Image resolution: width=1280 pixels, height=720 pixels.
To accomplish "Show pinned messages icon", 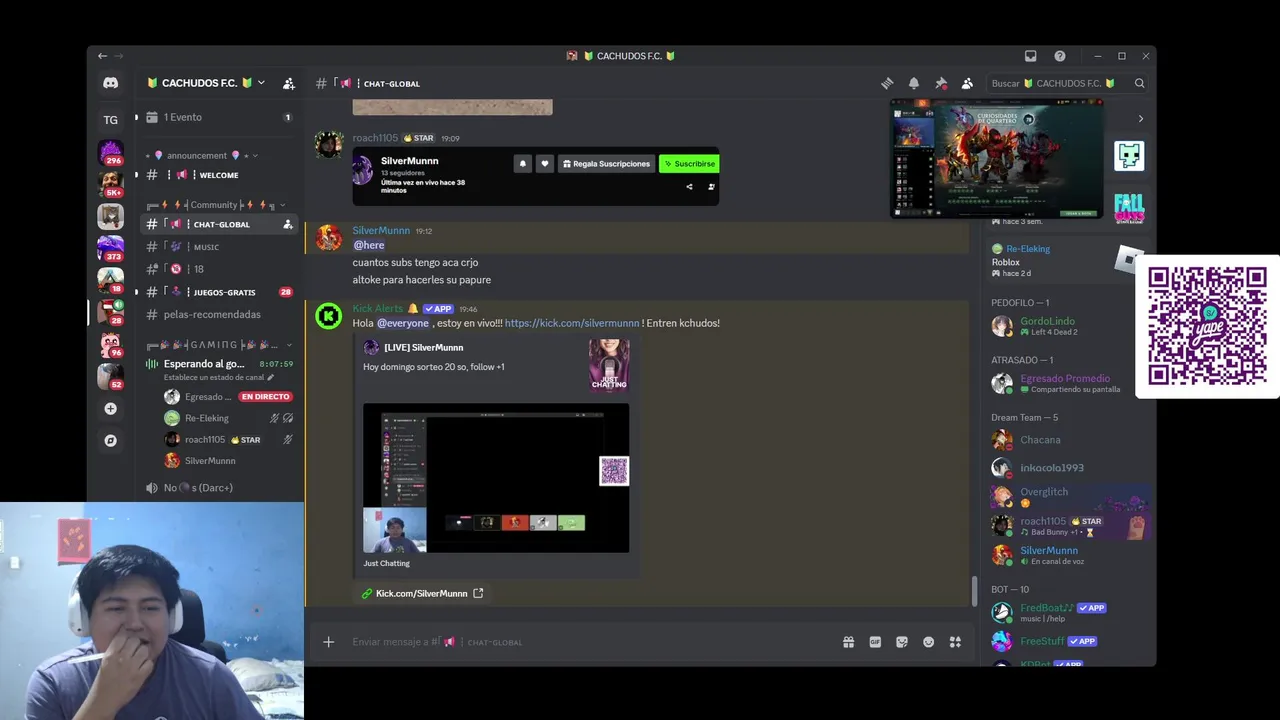I will click(x=940, y=83).
